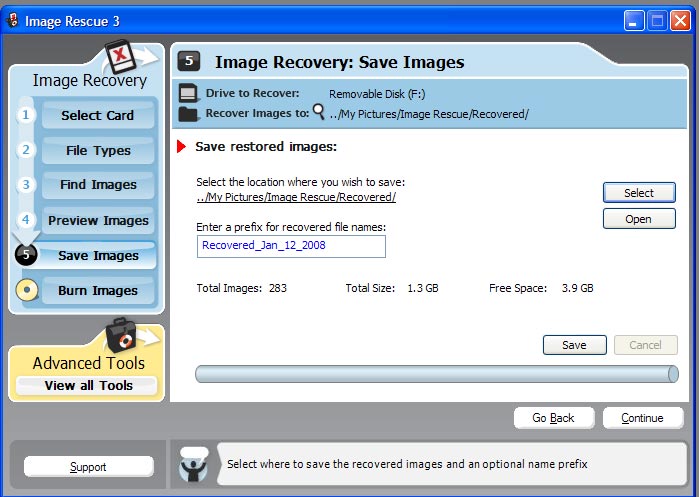Click the underlined save location path link
The width and height of the screenshot is (699, 497).
pos(296,197)
